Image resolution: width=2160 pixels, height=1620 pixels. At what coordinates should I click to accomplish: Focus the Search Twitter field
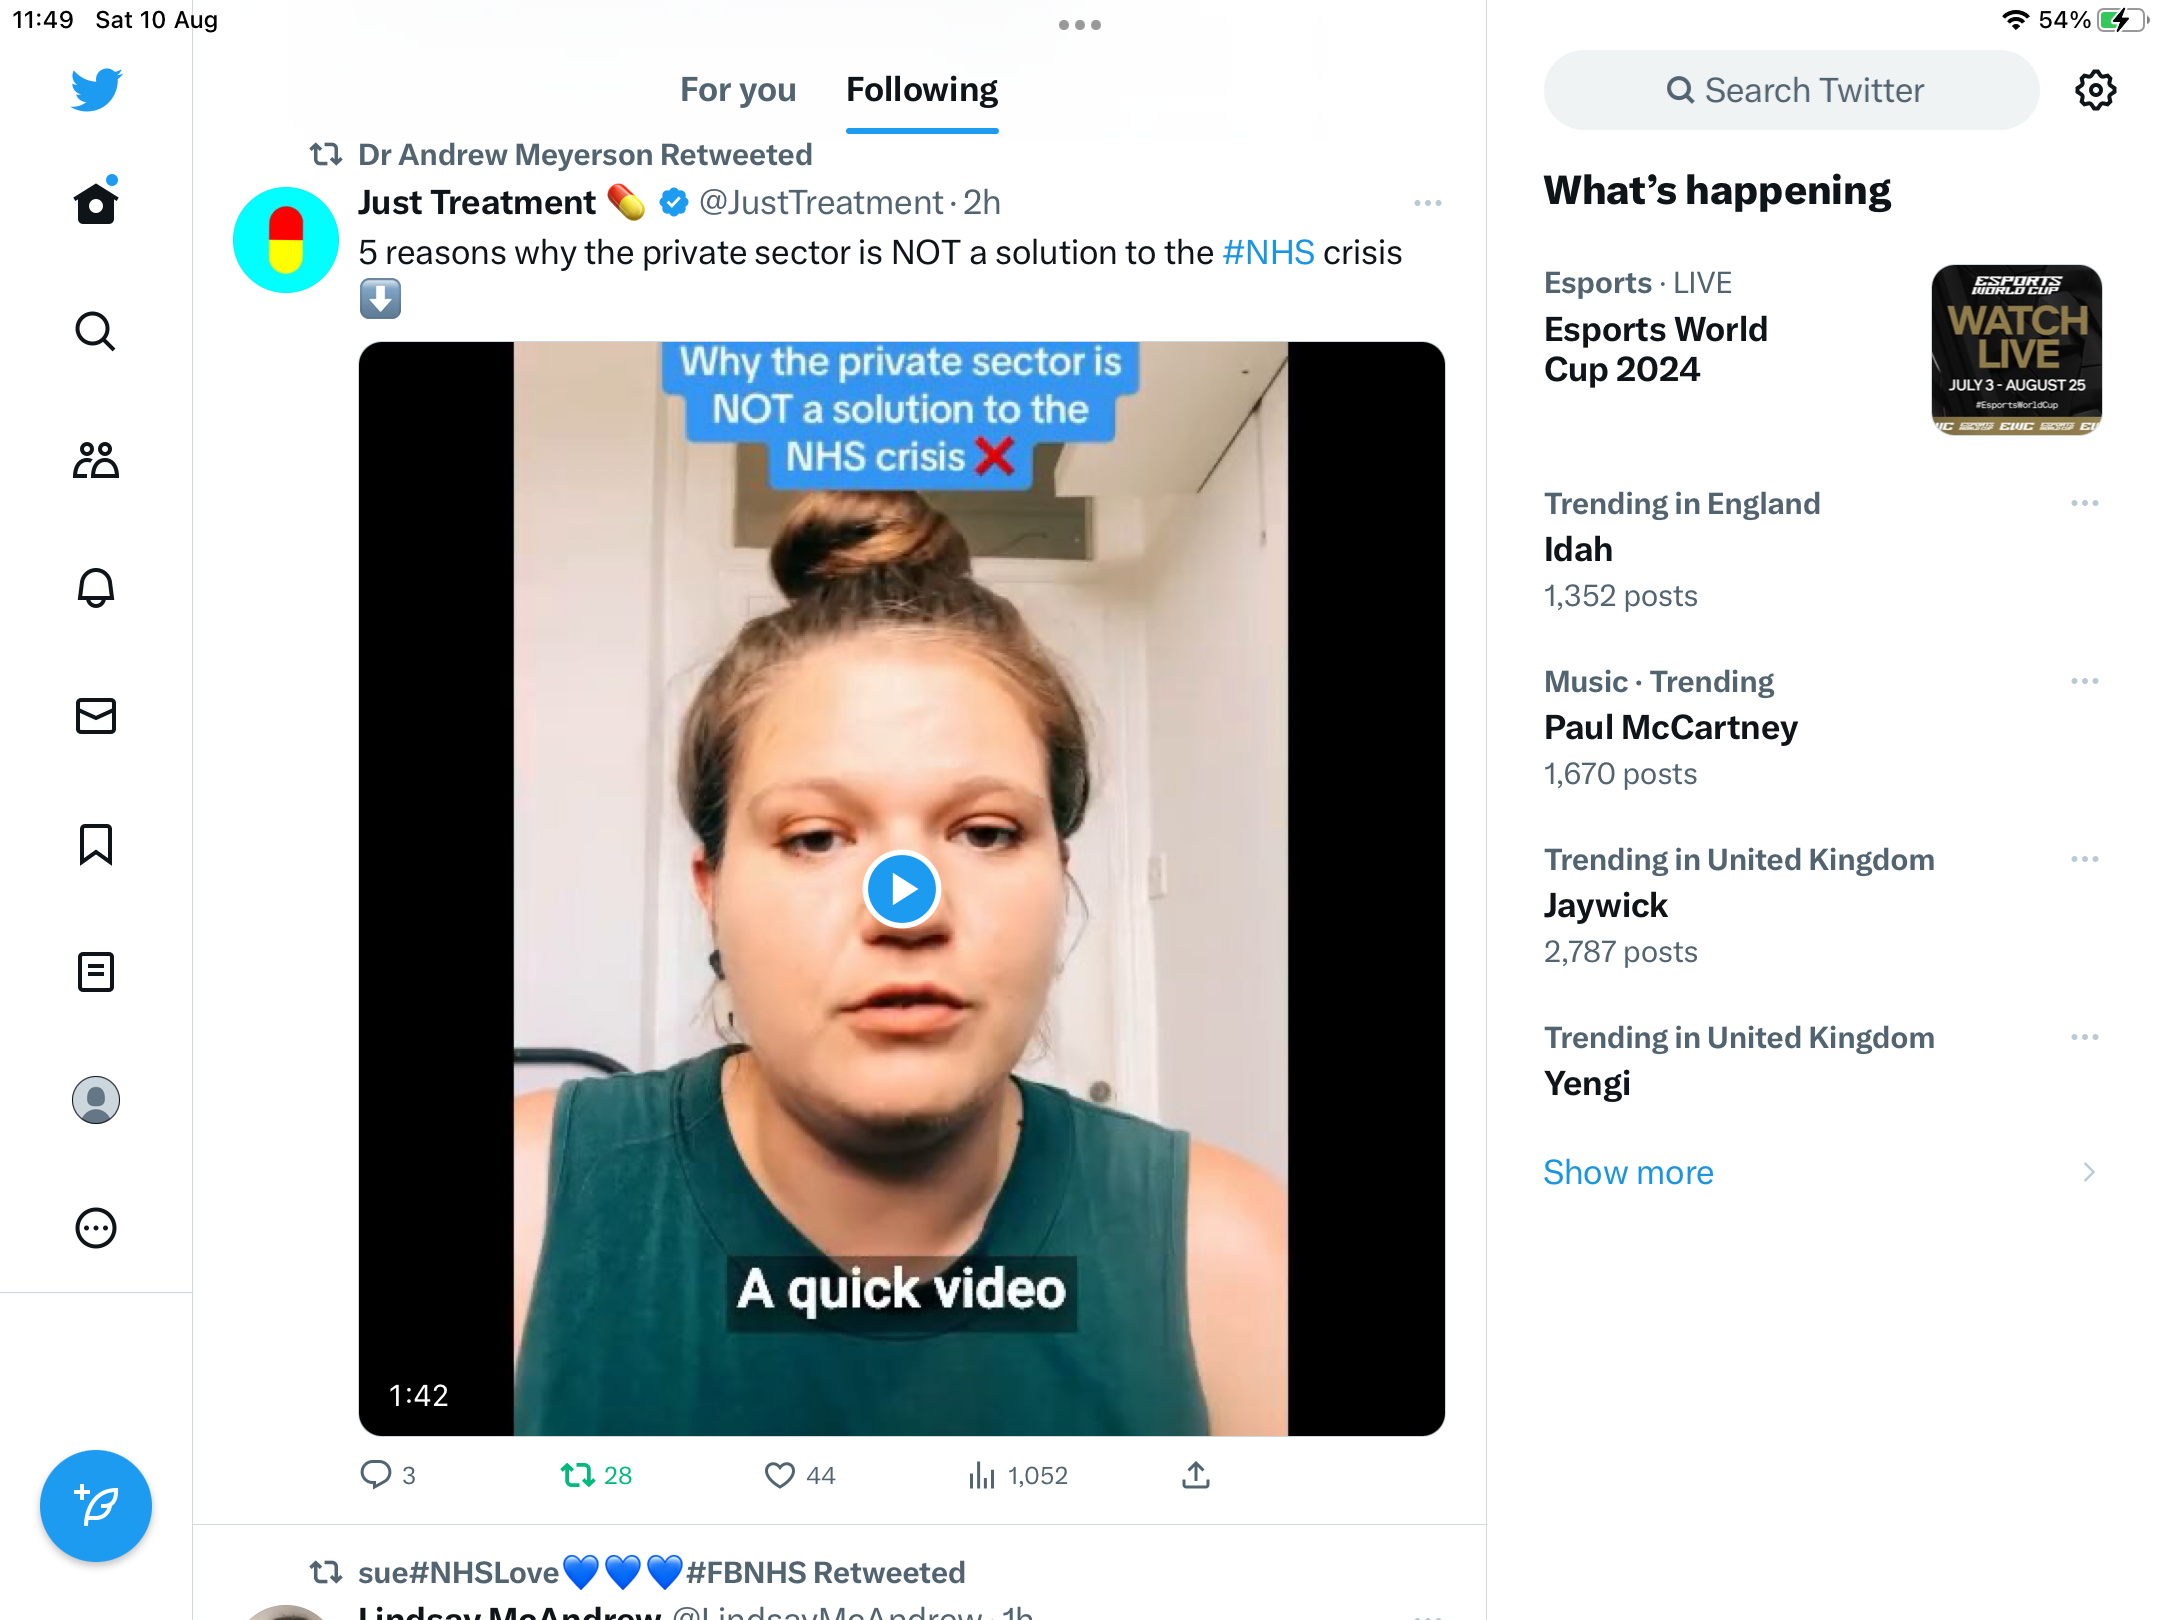click(x=1791, y=90)
